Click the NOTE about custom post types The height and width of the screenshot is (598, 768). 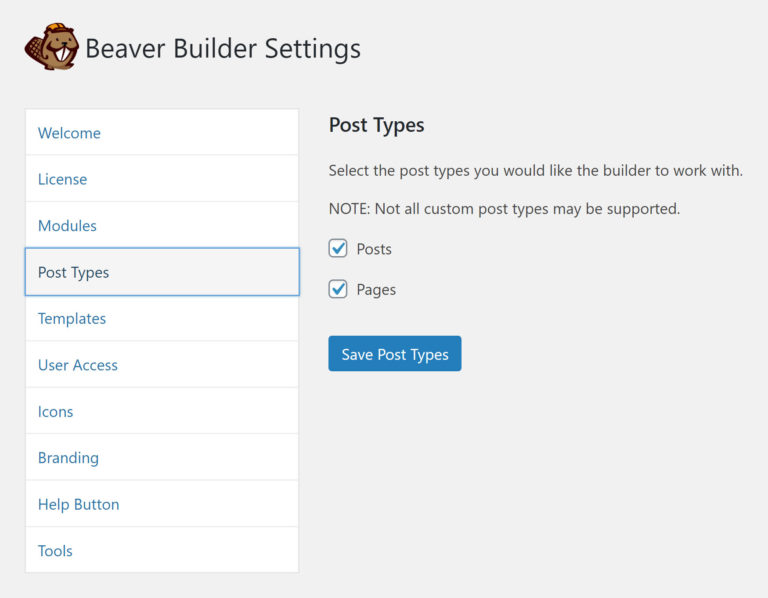pyautogui.click(x=504, y=209)
